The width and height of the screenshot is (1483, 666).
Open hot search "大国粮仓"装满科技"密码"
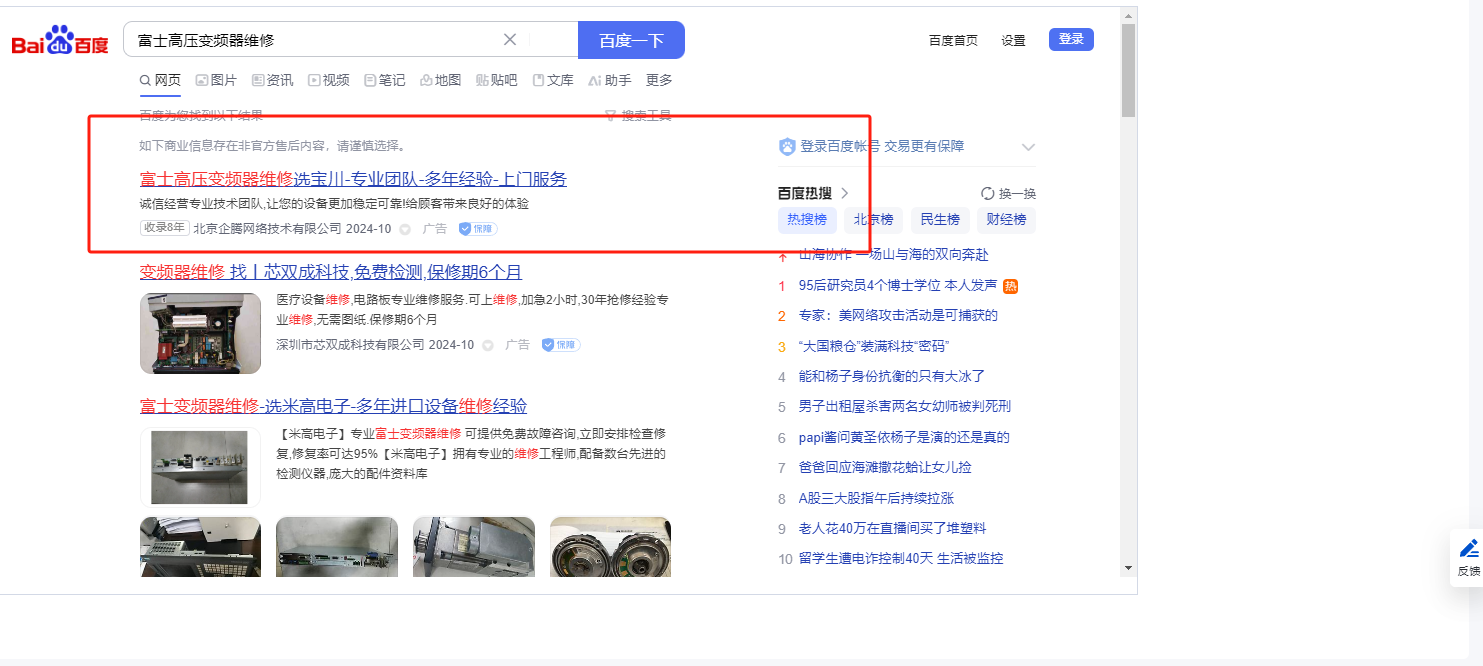point(873,347)
